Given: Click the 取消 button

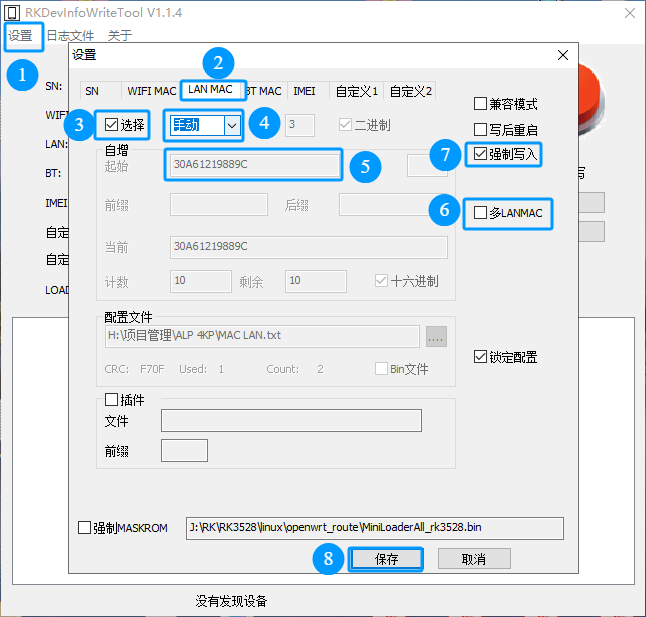Looking at the screenshot, I should tap(474, 559).
